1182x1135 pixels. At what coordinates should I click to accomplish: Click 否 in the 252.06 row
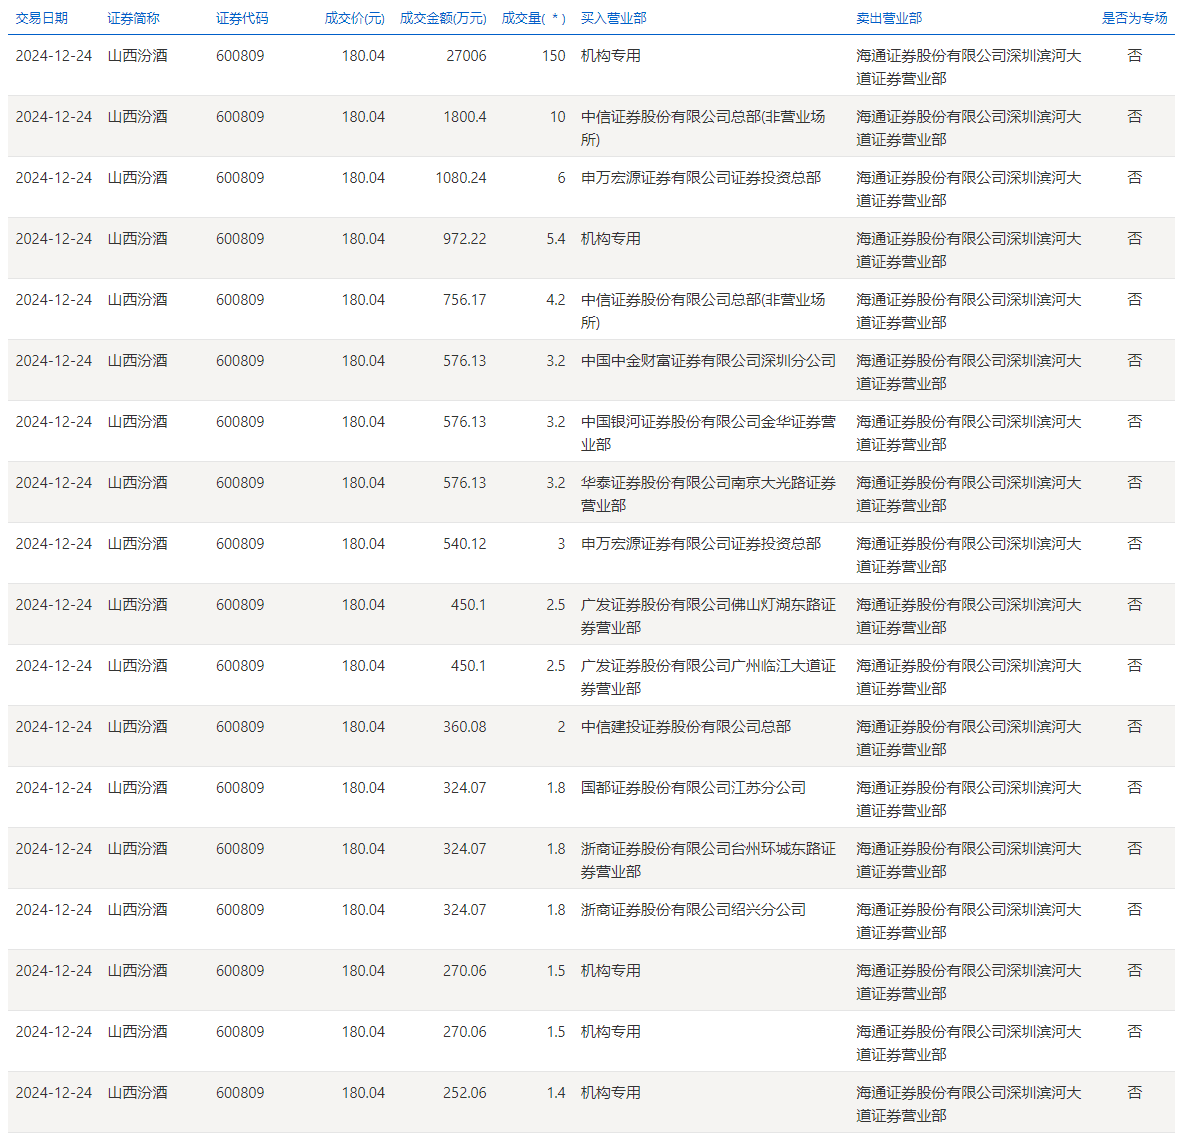coord(1135,1093)
